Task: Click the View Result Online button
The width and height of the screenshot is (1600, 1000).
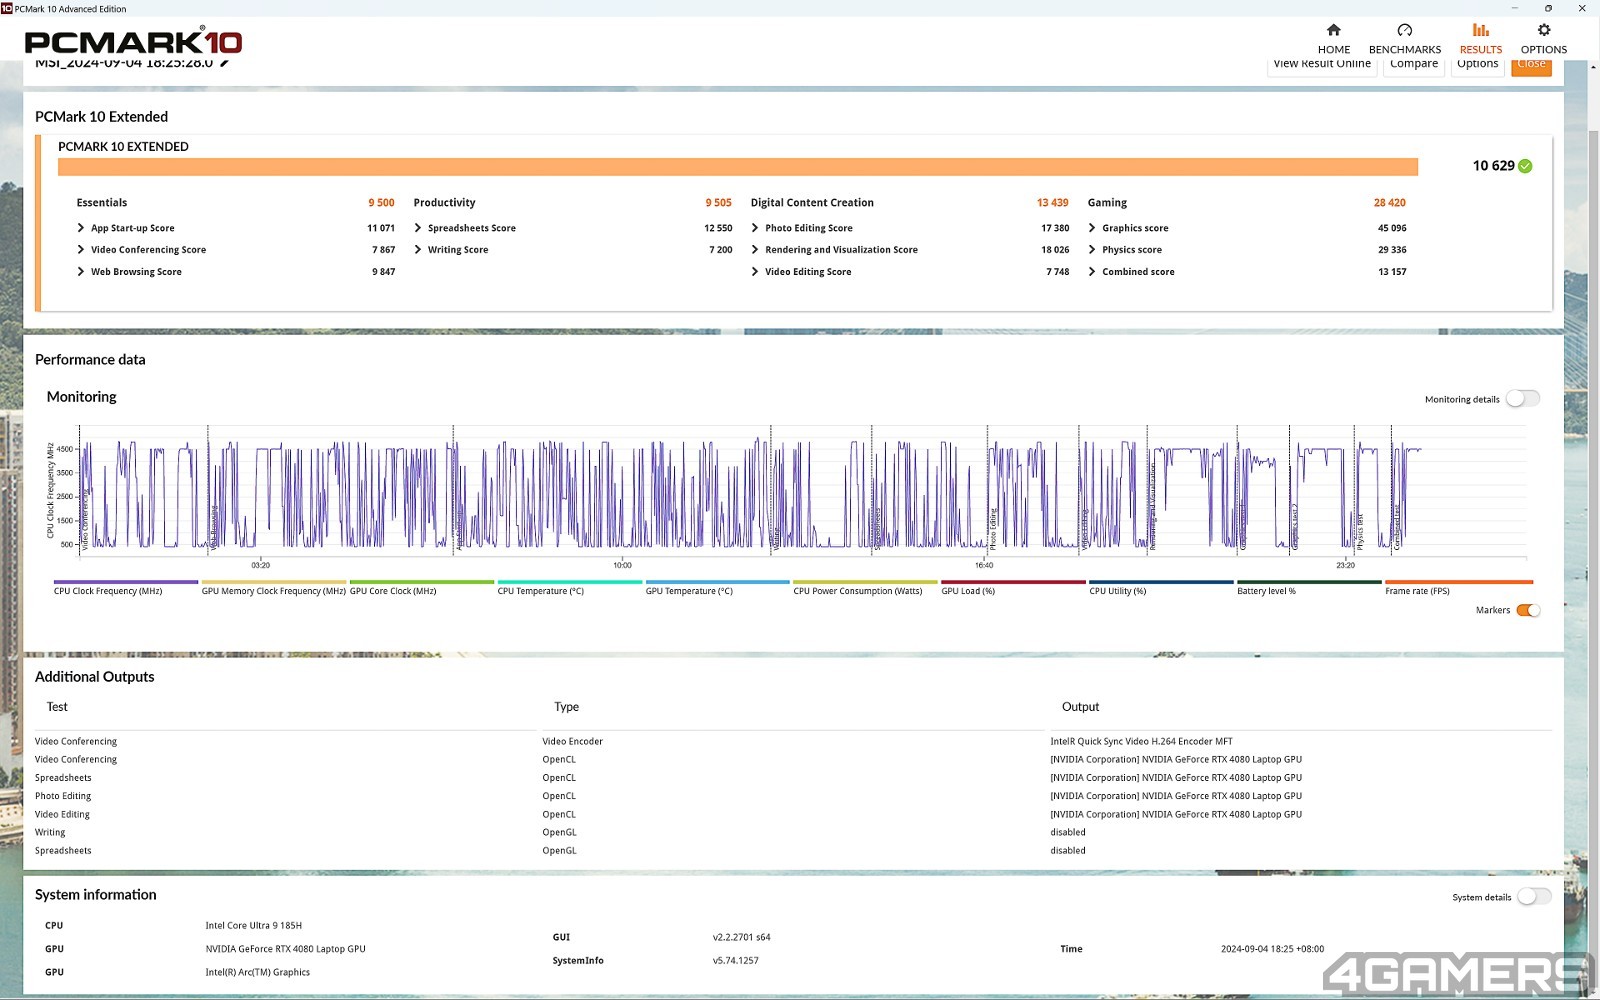Action: pos(1322,65)
